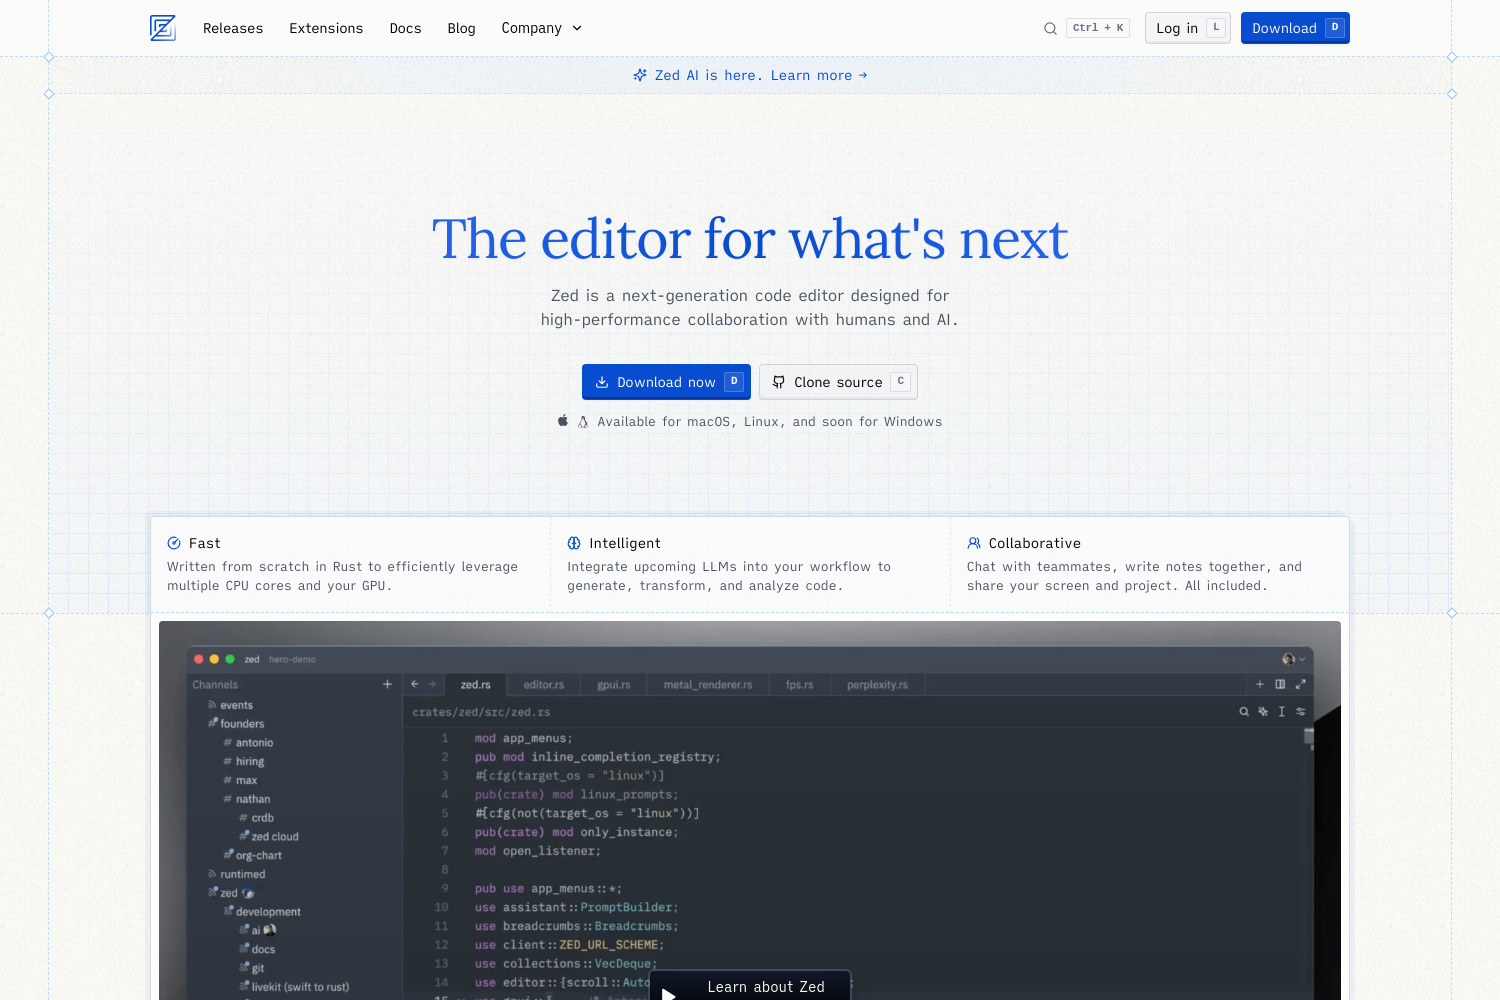This screenshot has height=1000, width=1500.
Task: Click the Fast feature checkmark icon
Action: pyautogui.click(x=174, y=543)
